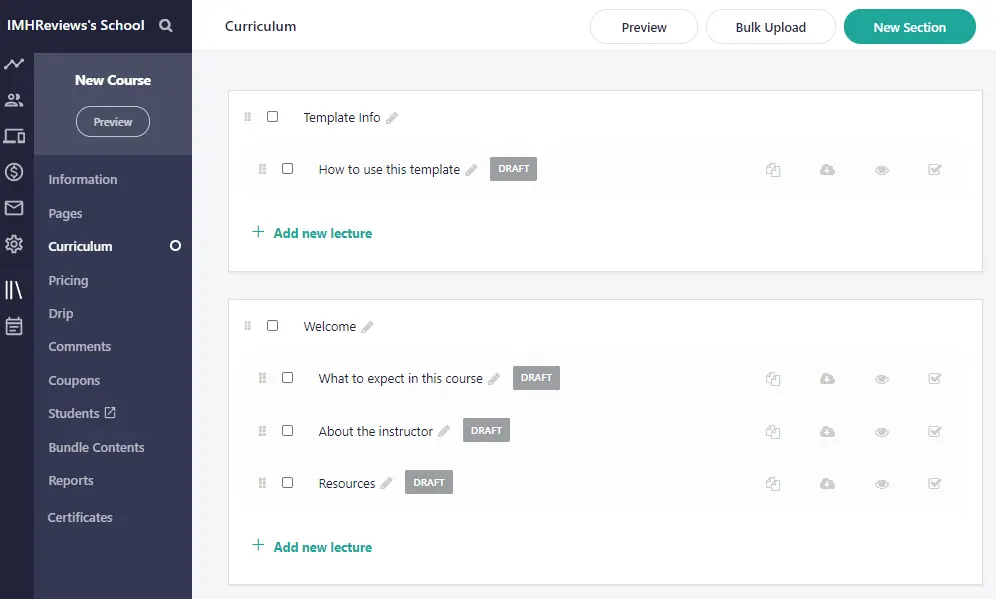Tick the What to expect in this course checkbox
The height and width of the screenshot is (599, 996).
point(287,378)
